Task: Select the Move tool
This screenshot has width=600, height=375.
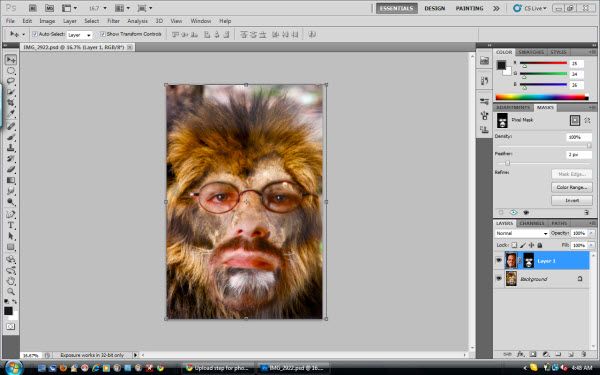Action: pyautogui.click(x=11, y=59)
